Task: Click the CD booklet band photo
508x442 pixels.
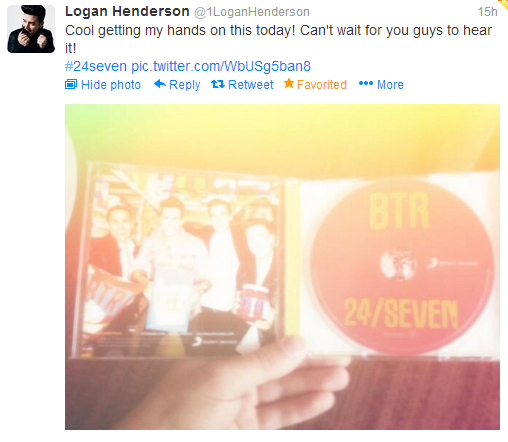Action: 180,260
